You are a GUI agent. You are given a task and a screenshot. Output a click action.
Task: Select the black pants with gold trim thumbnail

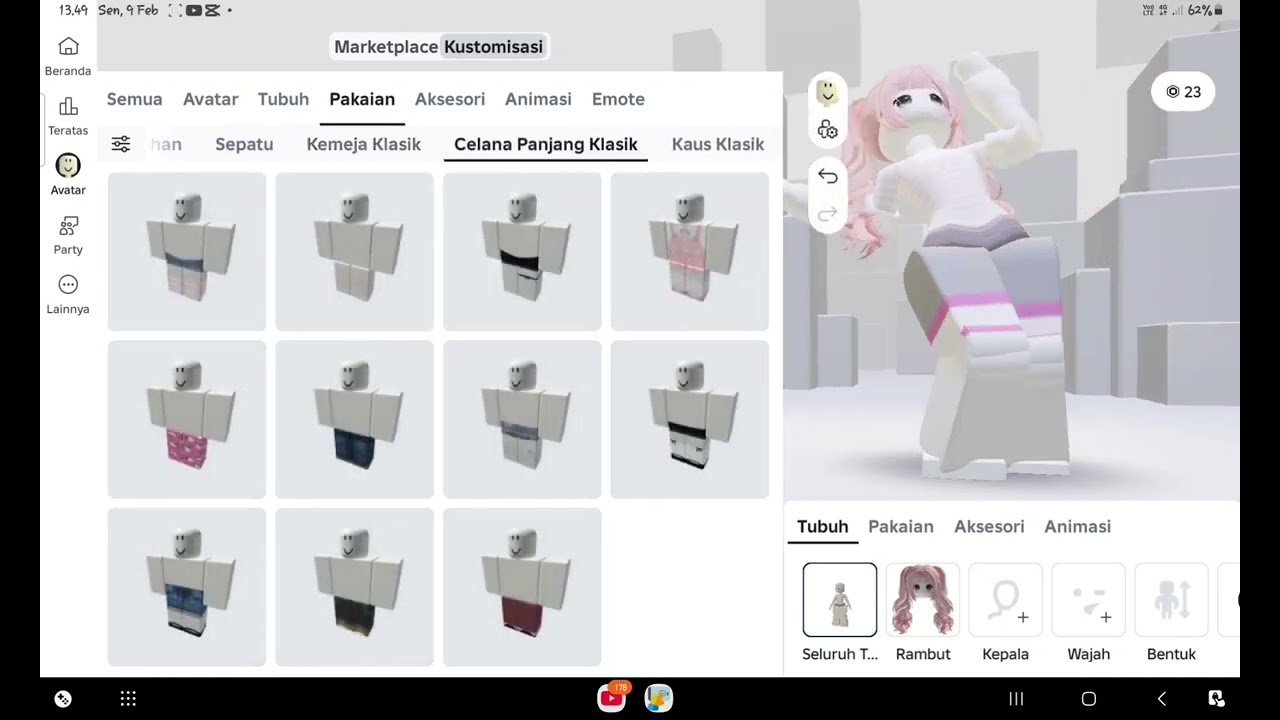(355, 587)
